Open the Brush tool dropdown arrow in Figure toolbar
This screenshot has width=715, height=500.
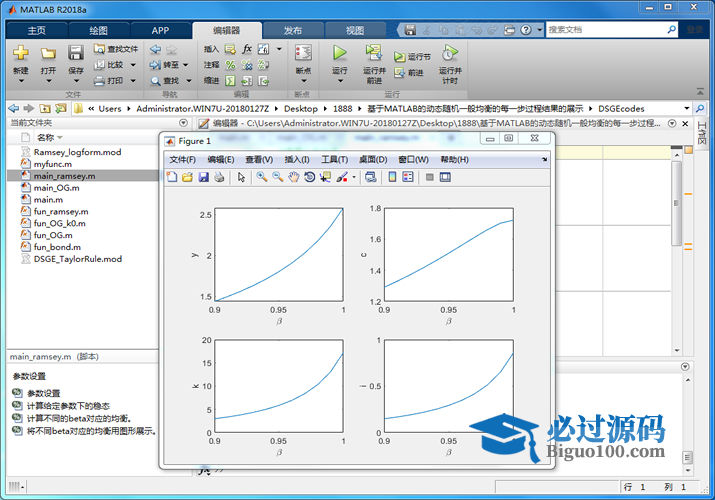(353, 177)
